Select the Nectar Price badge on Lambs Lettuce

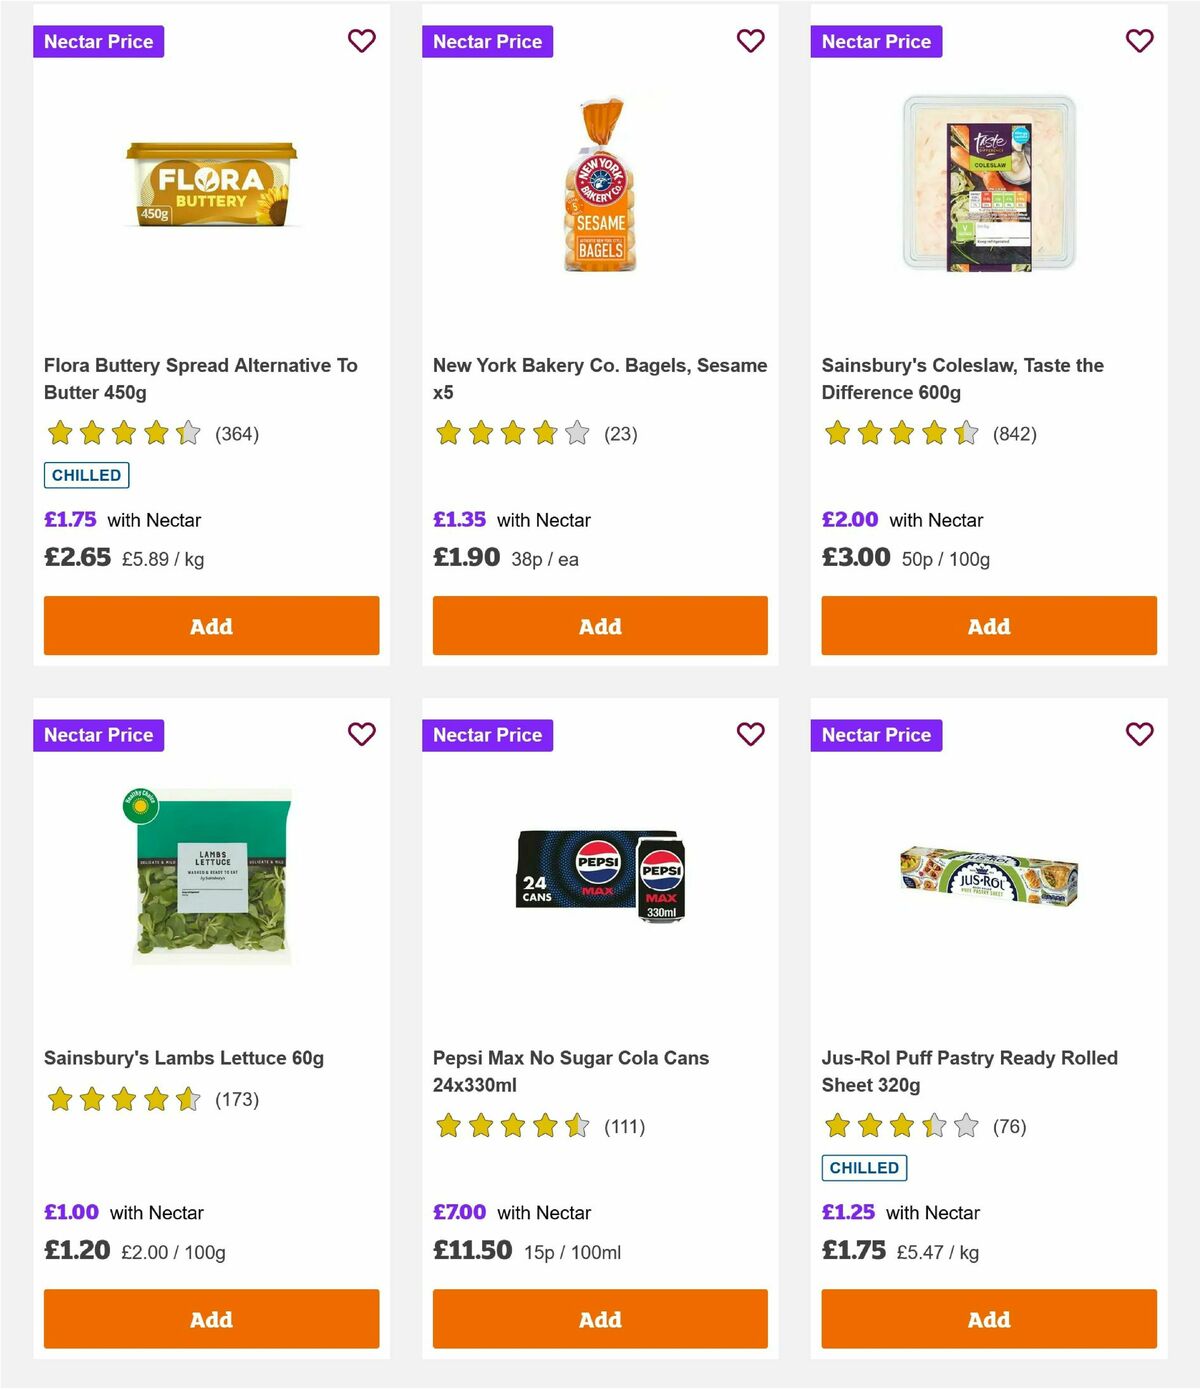click(99, 734)
